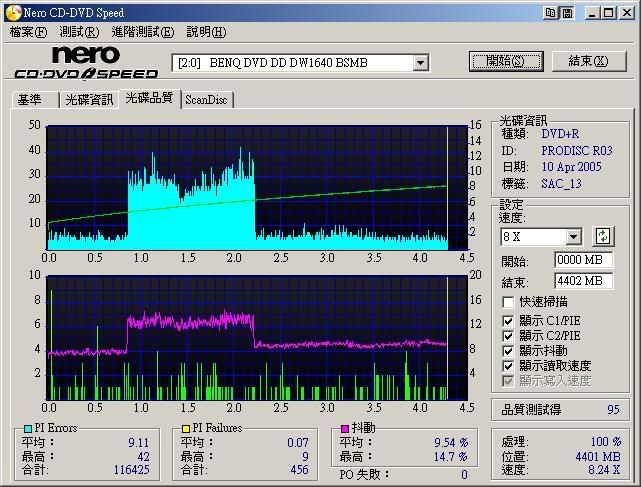Image resolution: width=641 pixels, height=487 pixels.
Task: Click the Nero CD-DVD Speed logo
Action: (x=86, y=62)
